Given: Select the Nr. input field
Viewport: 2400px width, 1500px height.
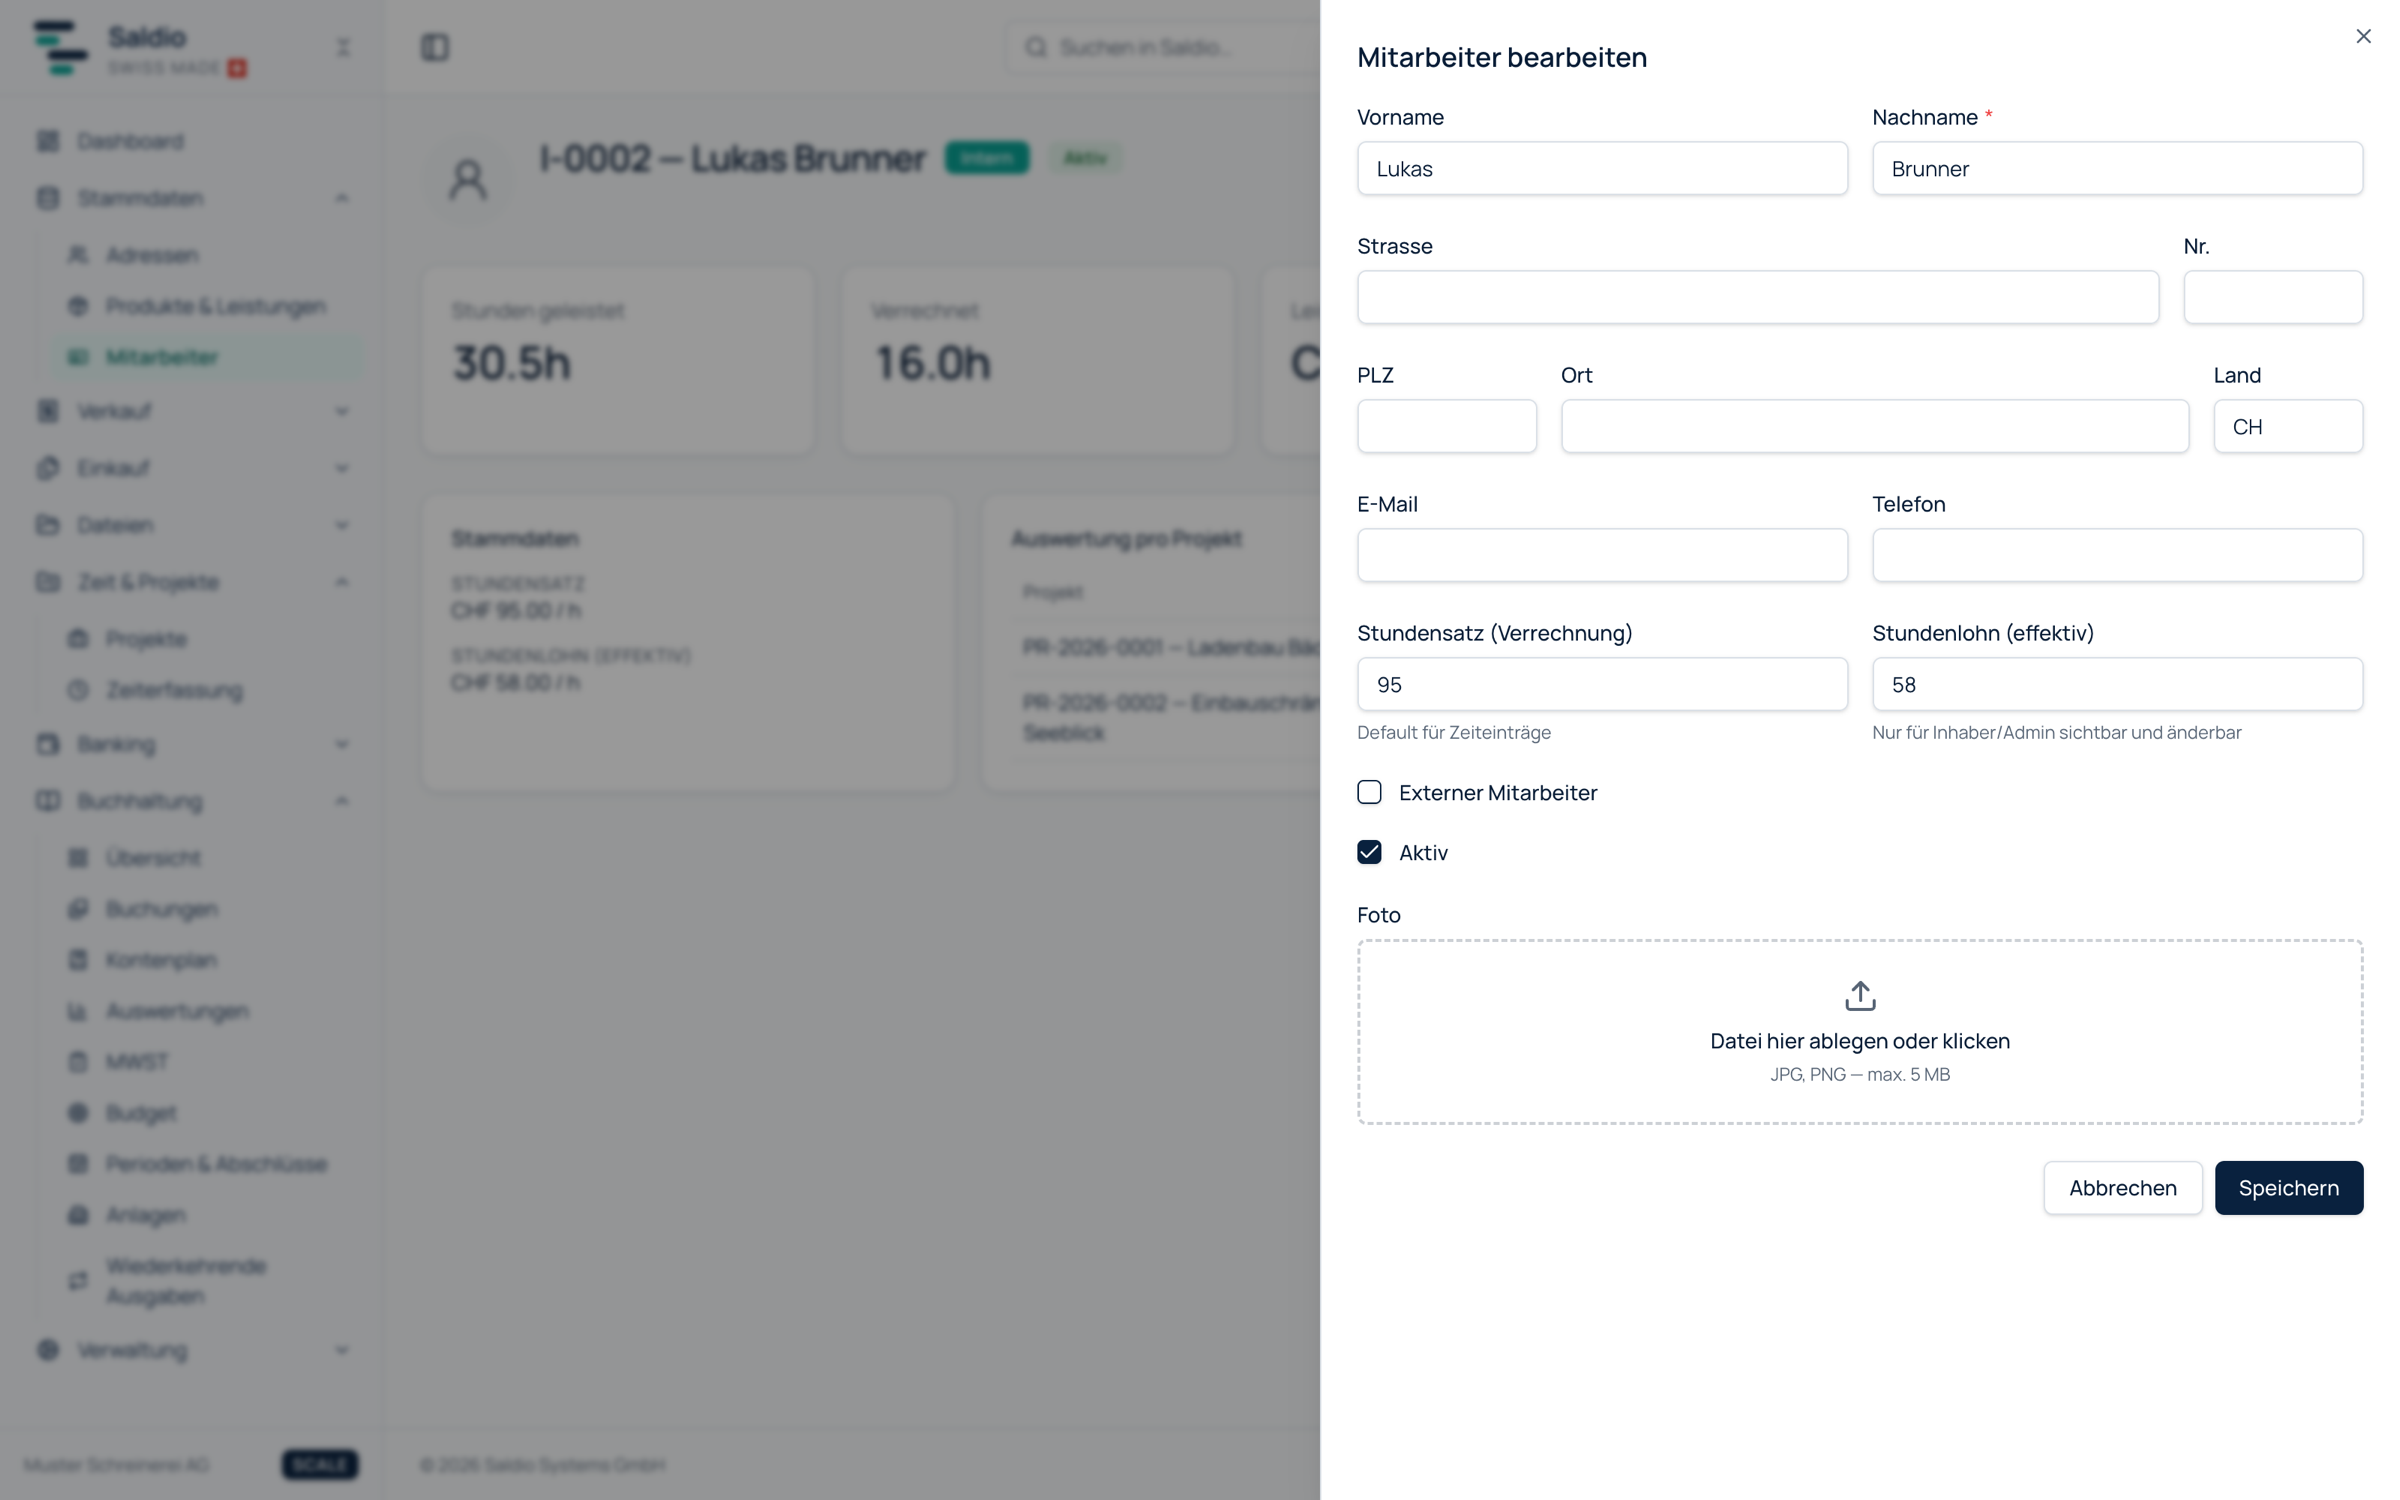Looking at the screenshot, I should pos(2273,297).
